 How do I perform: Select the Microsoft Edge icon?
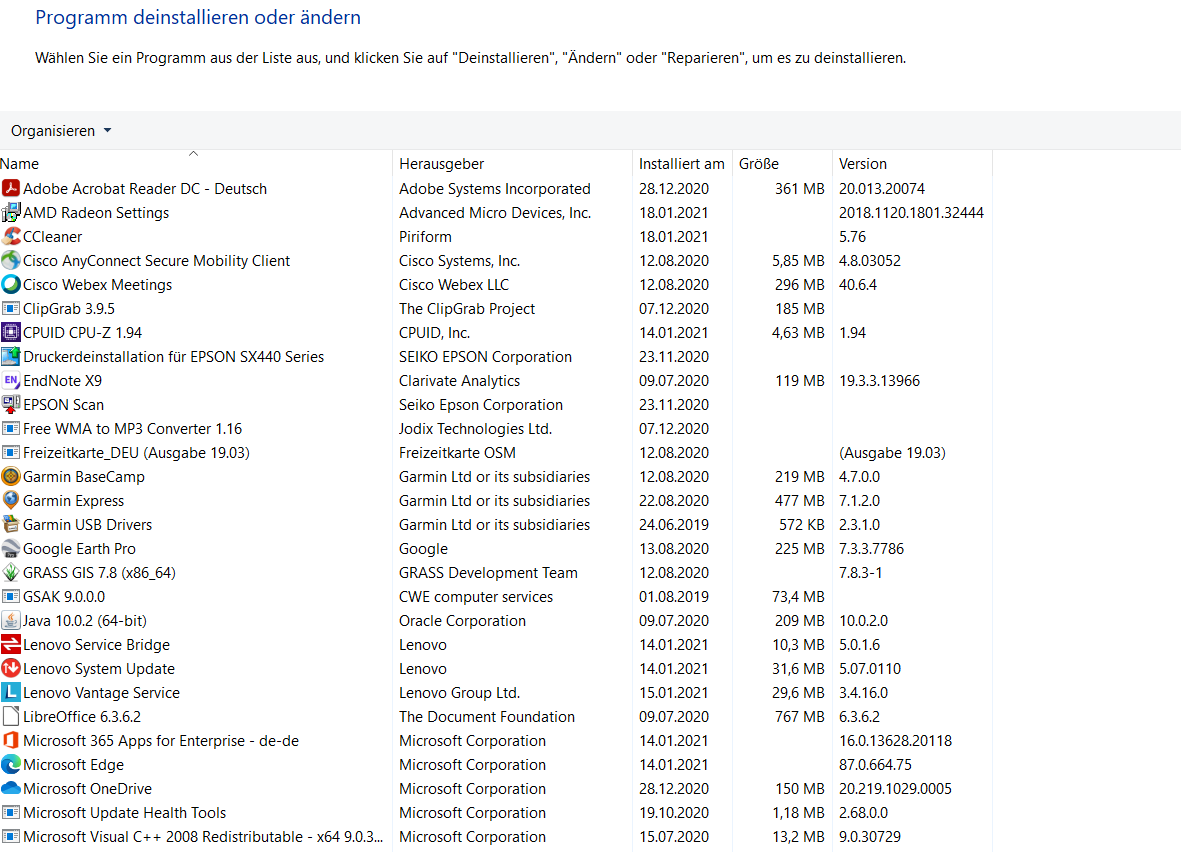point(11,765)
